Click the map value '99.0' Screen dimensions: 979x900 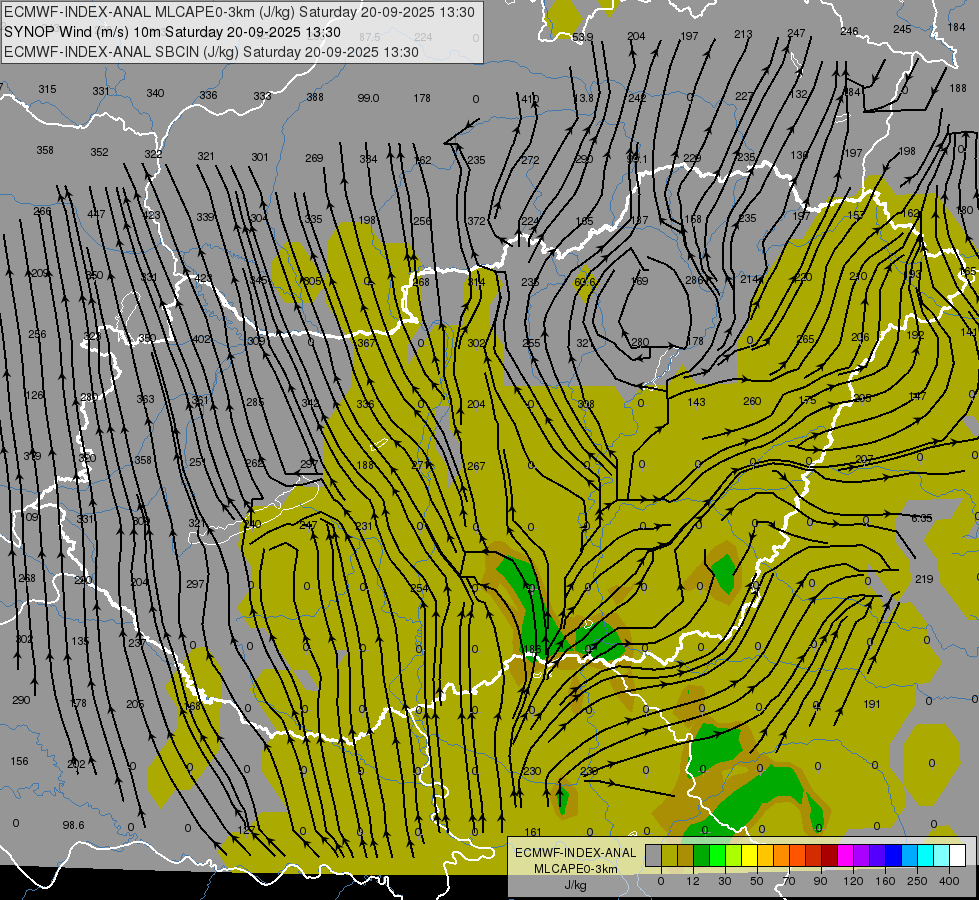(x=368, y=98)
